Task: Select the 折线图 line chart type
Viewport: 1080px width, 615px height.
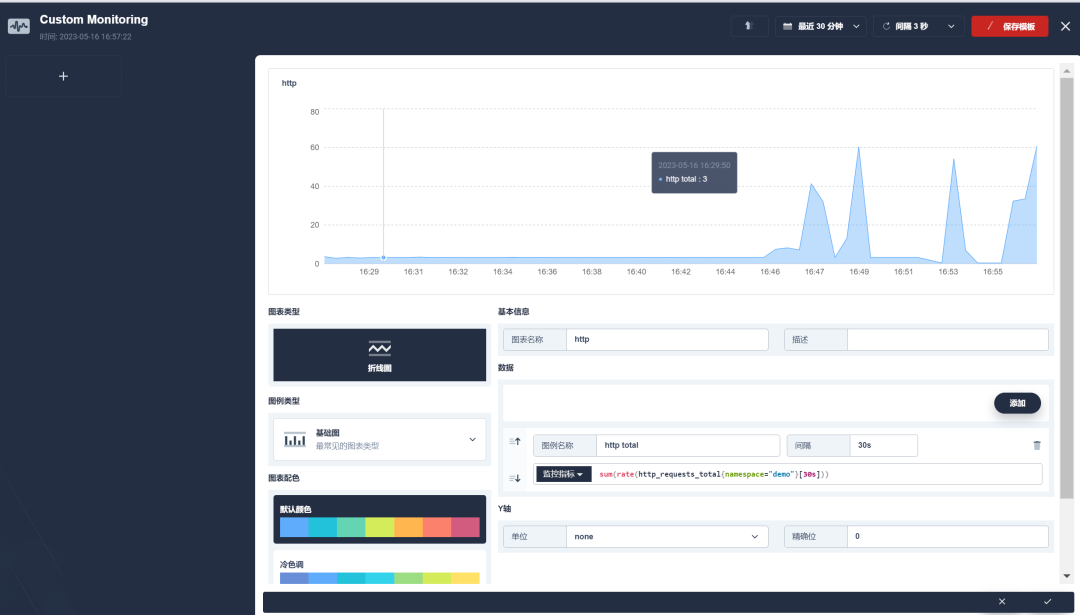Action: point(380,355)
